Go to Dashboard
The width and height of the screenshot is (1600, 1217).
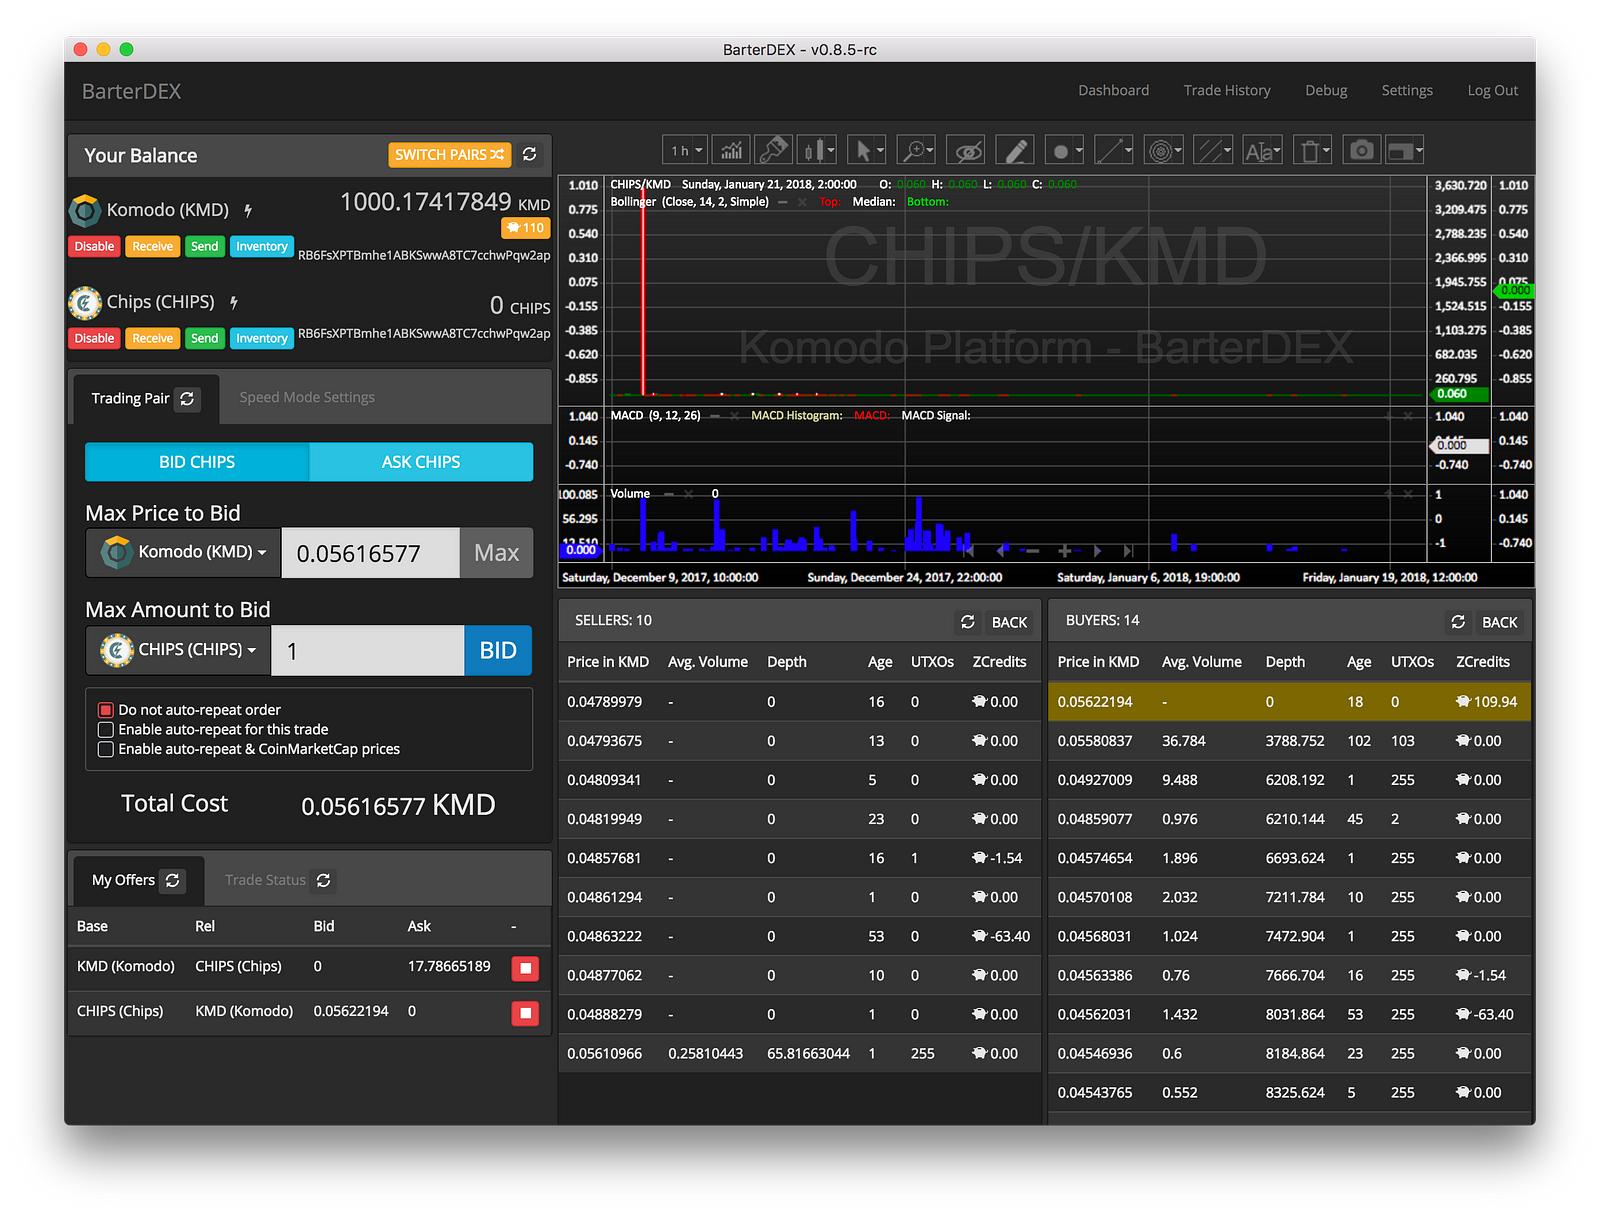(x=1113, y=90)
